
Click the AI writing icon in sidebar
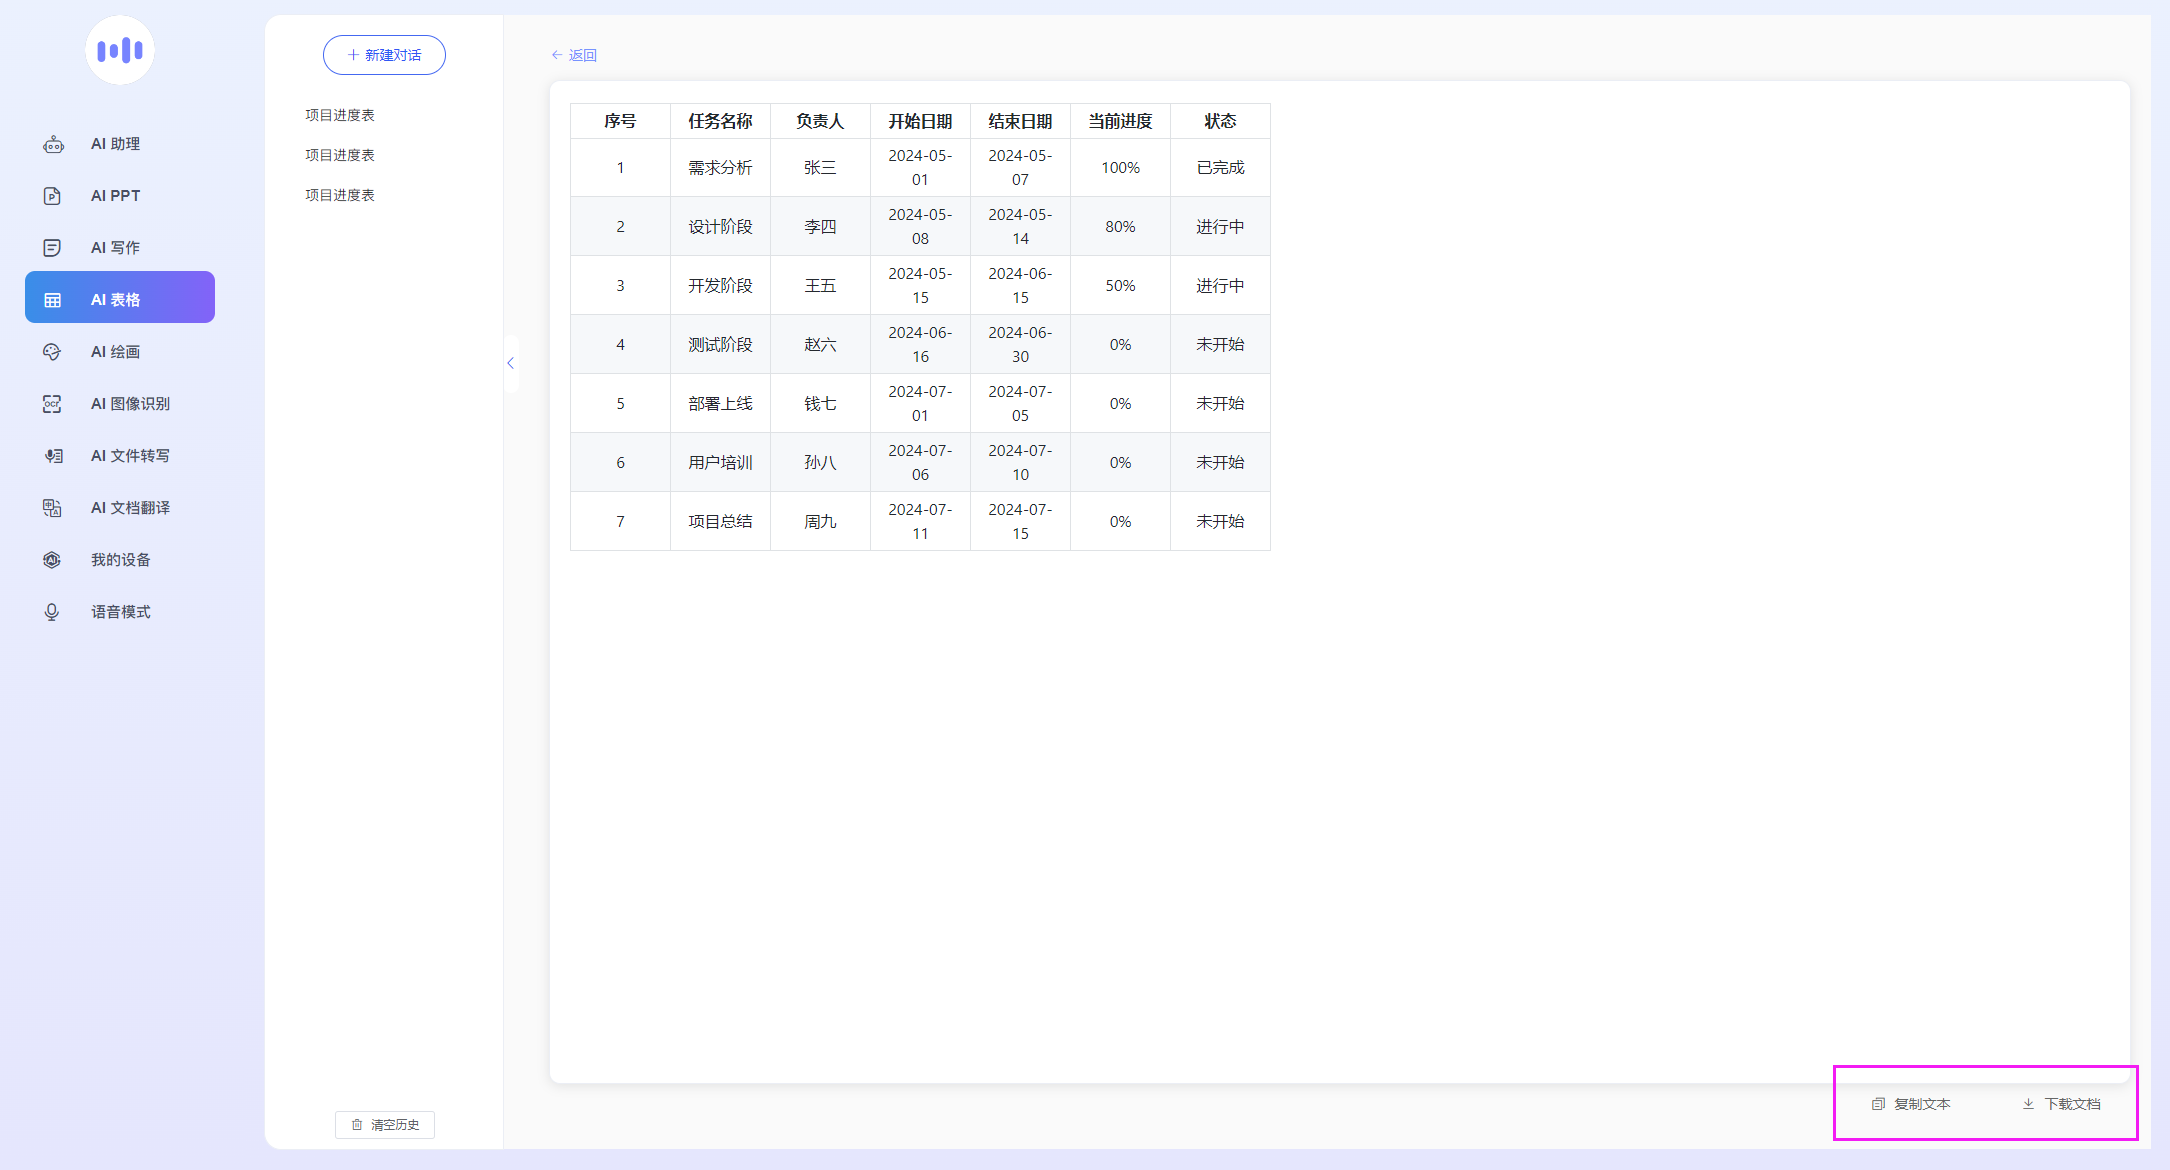53,248
